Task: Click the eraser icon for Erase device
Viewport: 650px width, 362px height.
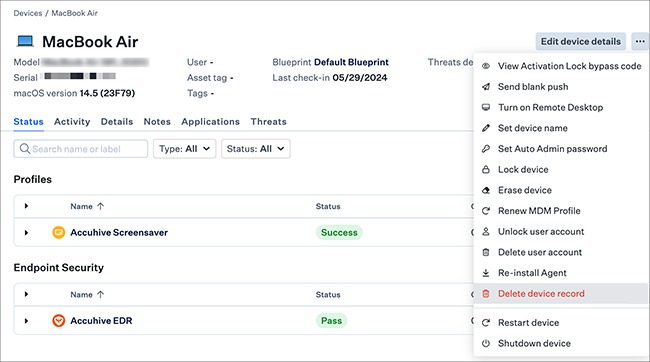Action: 486,190
